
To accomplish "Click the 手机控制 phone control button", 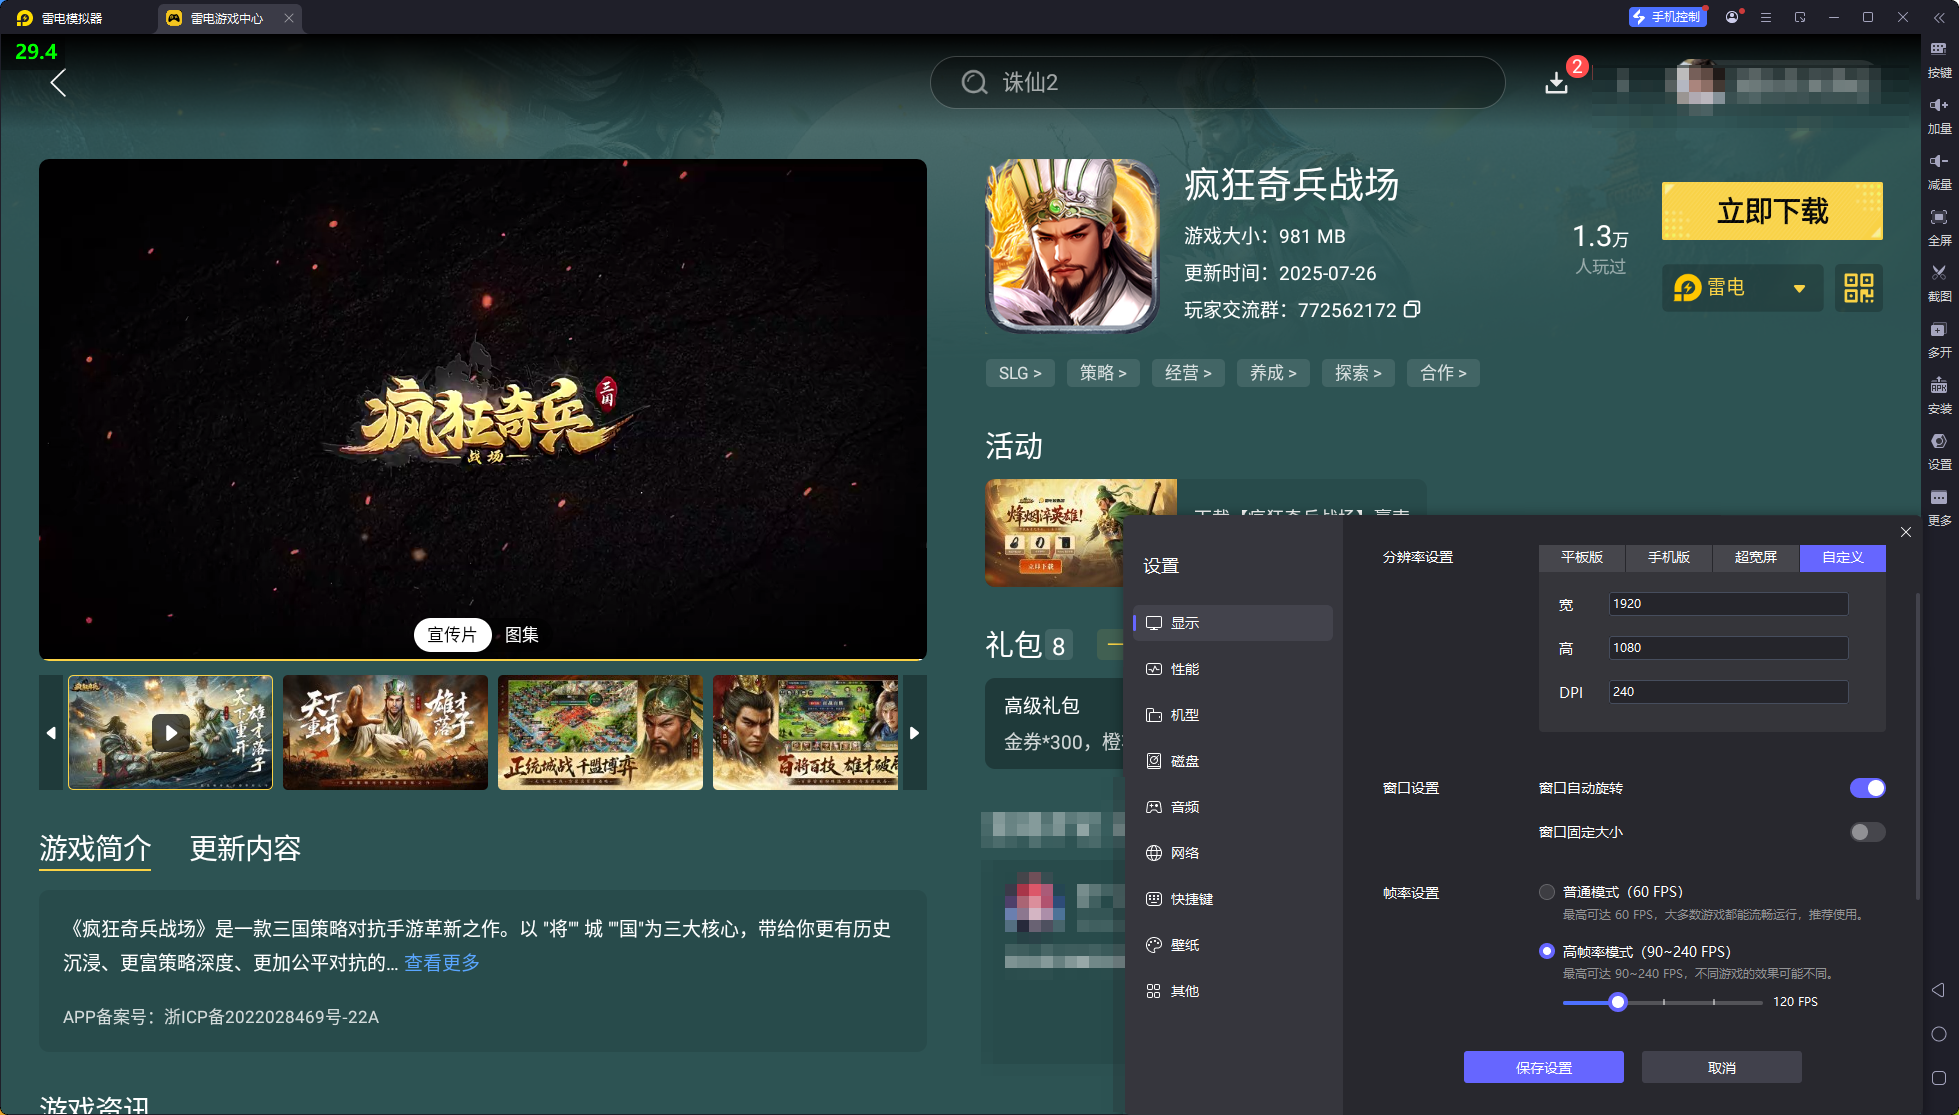I will point(1667,17).
